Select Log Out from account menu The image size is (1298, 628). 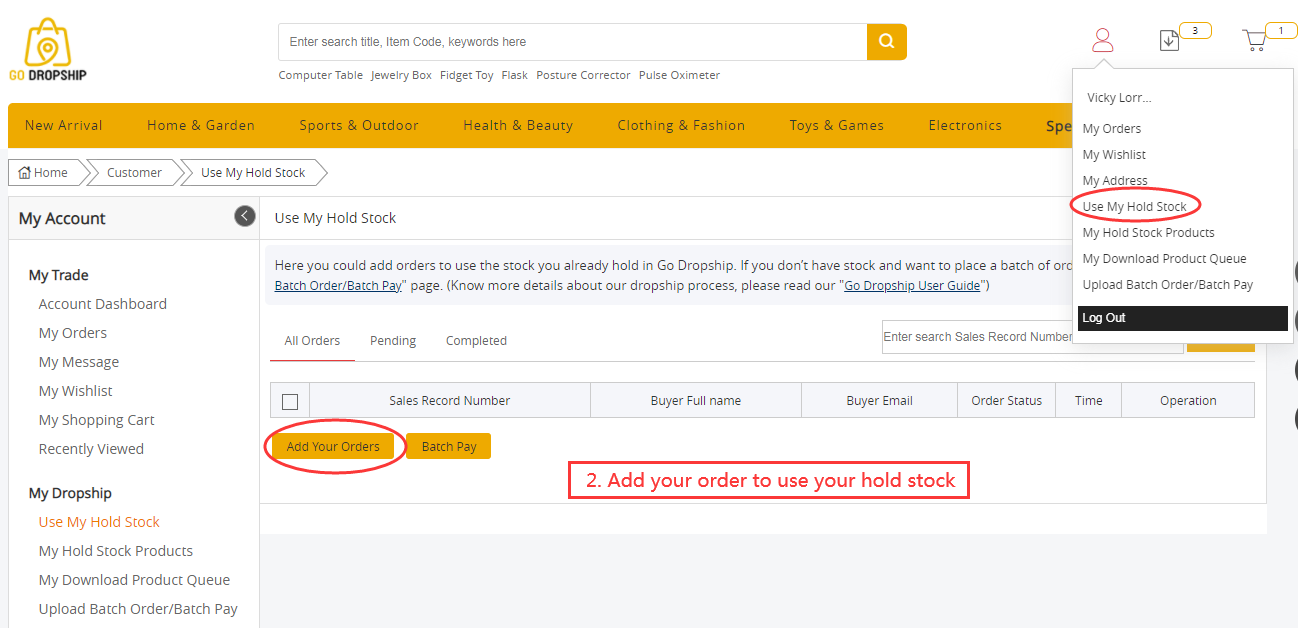[1104, 318]
